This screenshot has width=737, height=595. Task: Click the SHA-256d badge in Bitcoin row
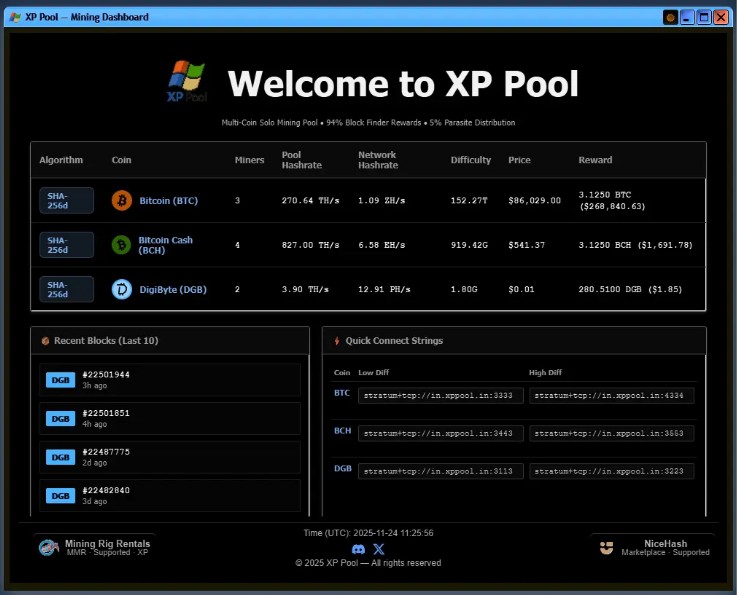pyautogui.click(x=66, y=201)
